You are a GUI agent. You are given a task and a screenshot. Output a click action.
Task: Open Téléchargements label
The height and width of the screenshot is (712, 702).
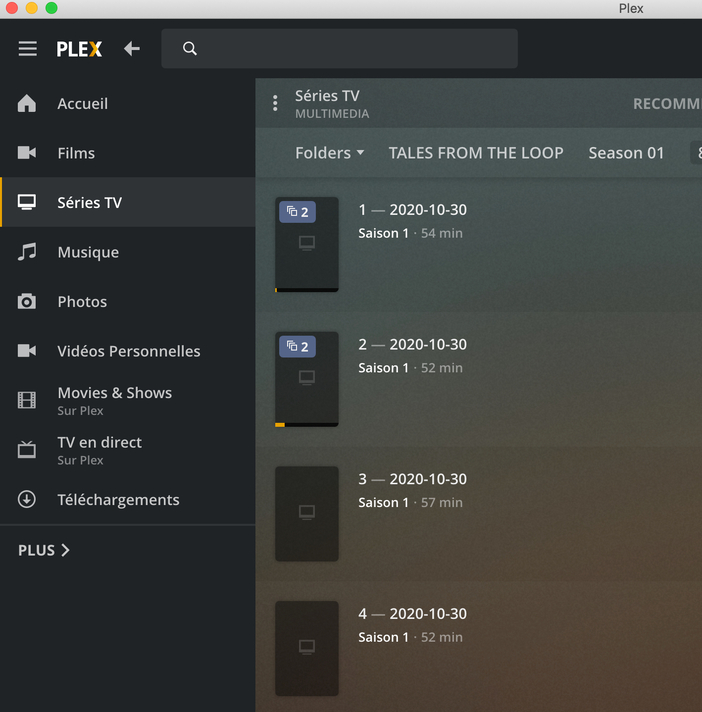(x=118, y=499)
